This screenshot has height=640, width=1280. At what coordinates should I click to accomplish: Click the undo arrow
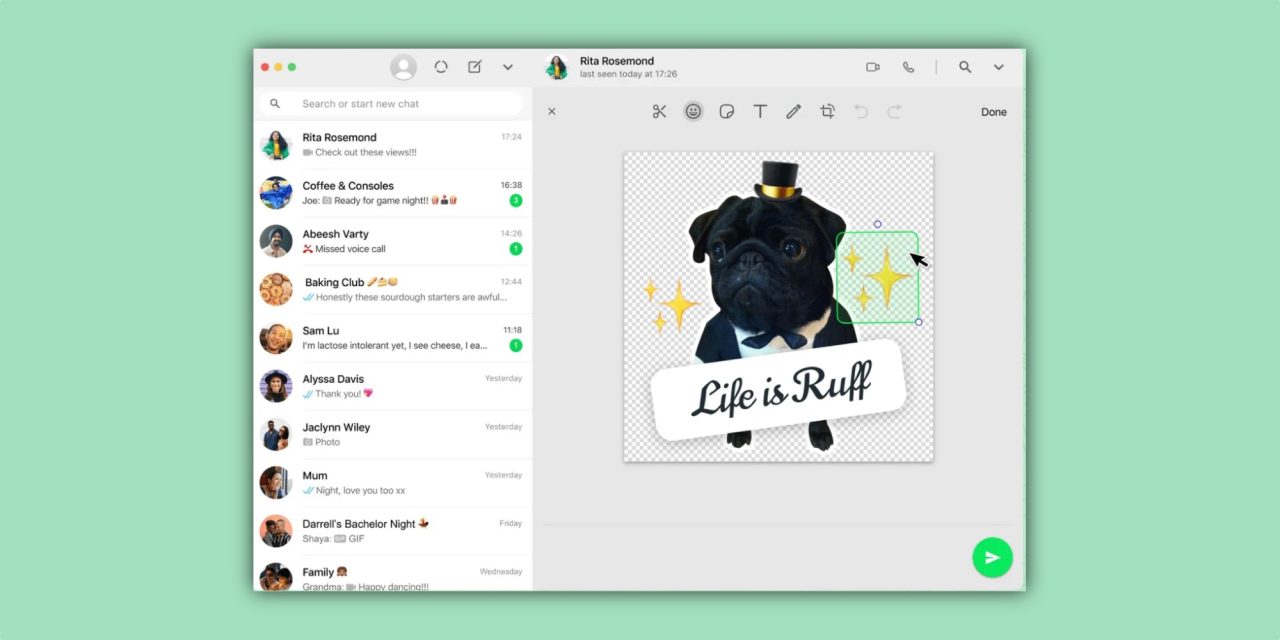pos(861,112)
